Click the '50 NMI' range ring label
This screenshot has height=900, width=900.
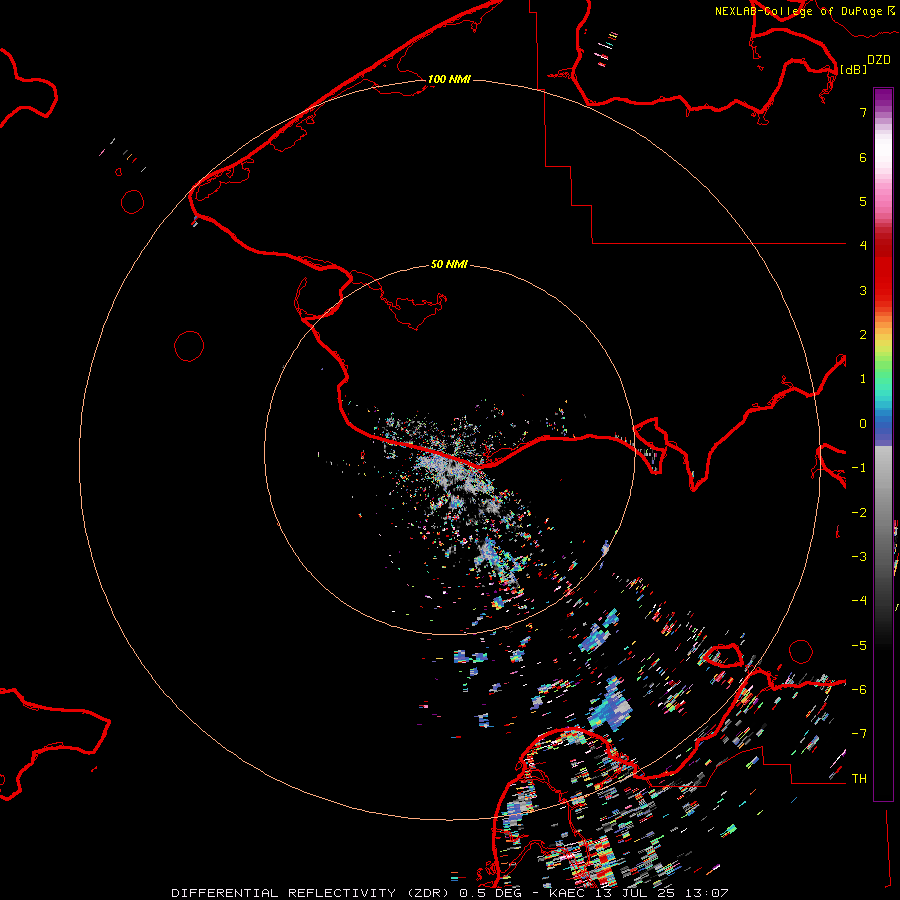pos(449,264)
